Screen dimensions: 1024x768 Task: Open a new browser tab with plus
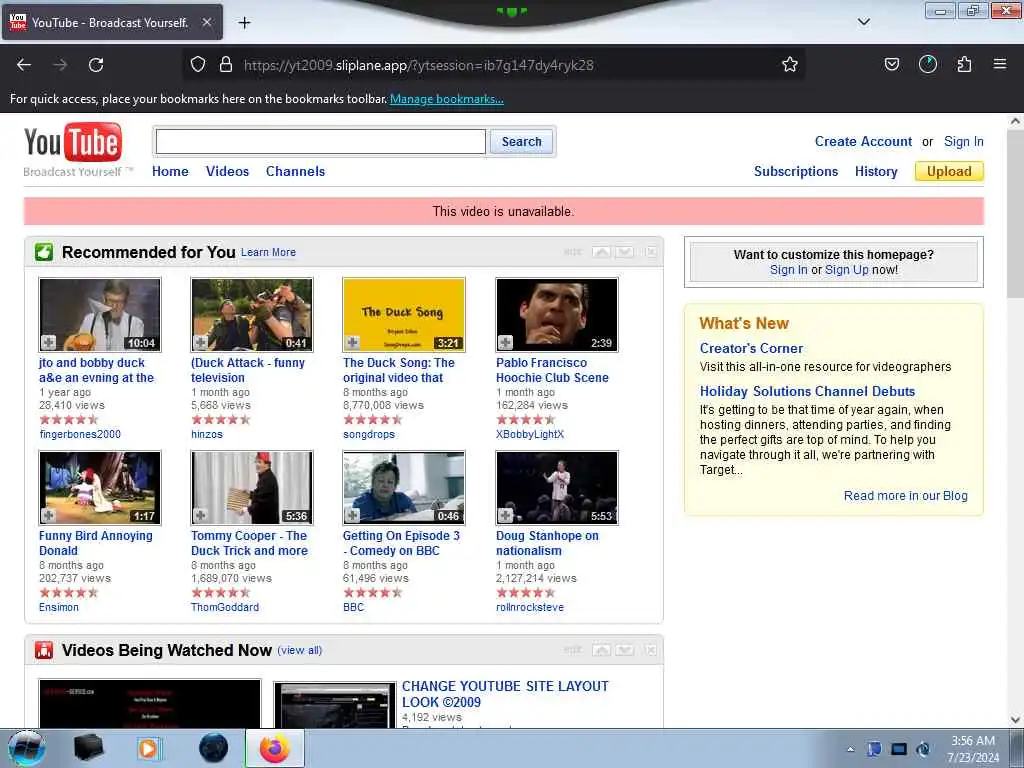(244, 23)
